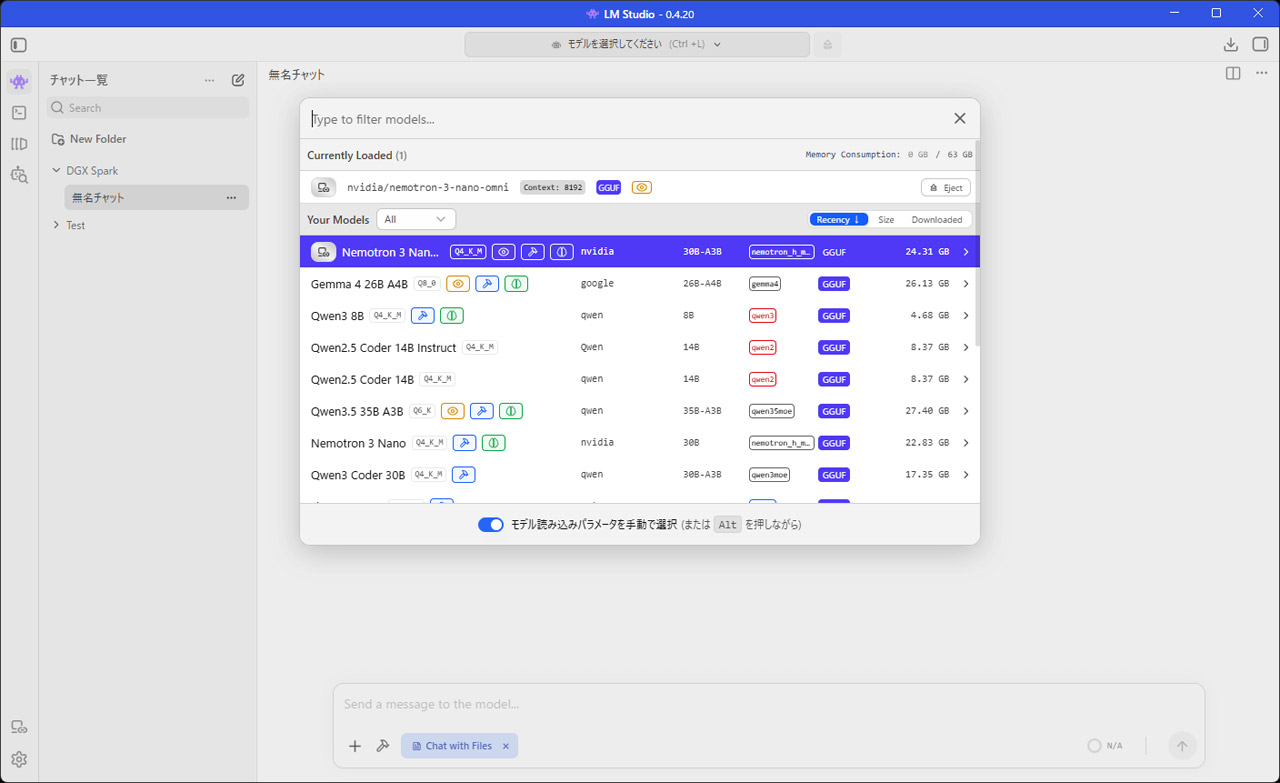
Task: Click the reasoning icon on Qwen3.5 35B A3B
Action: point(511,411)
